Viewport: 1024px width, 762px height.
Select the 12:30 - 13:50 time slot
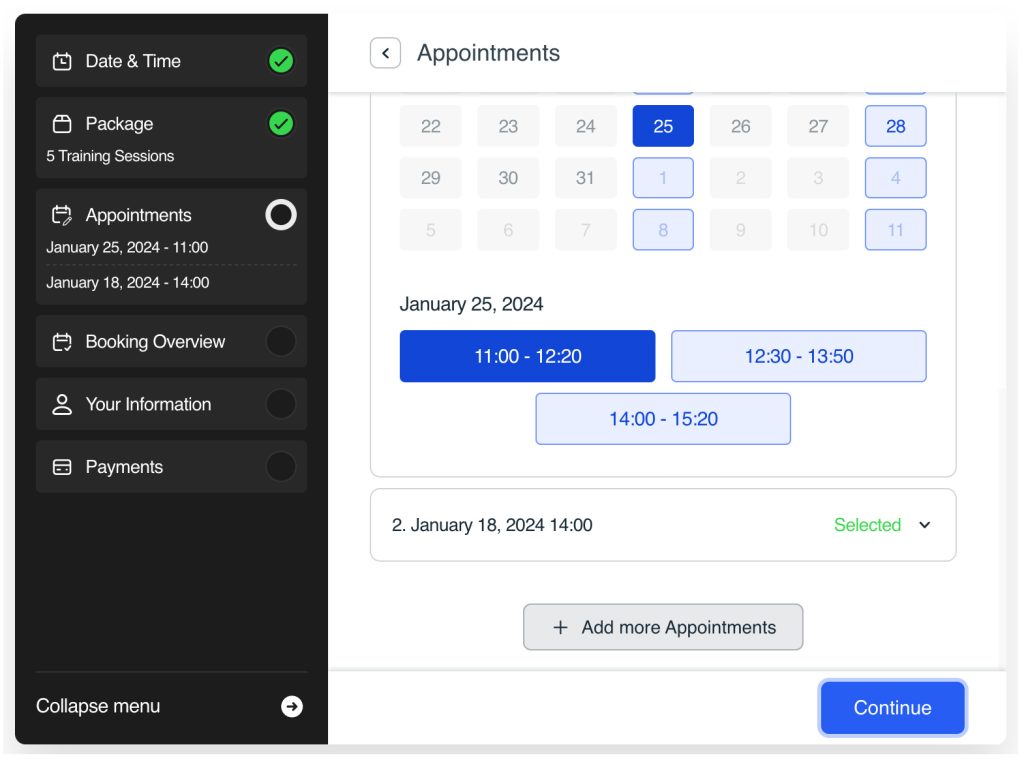[x=798, y=356]
